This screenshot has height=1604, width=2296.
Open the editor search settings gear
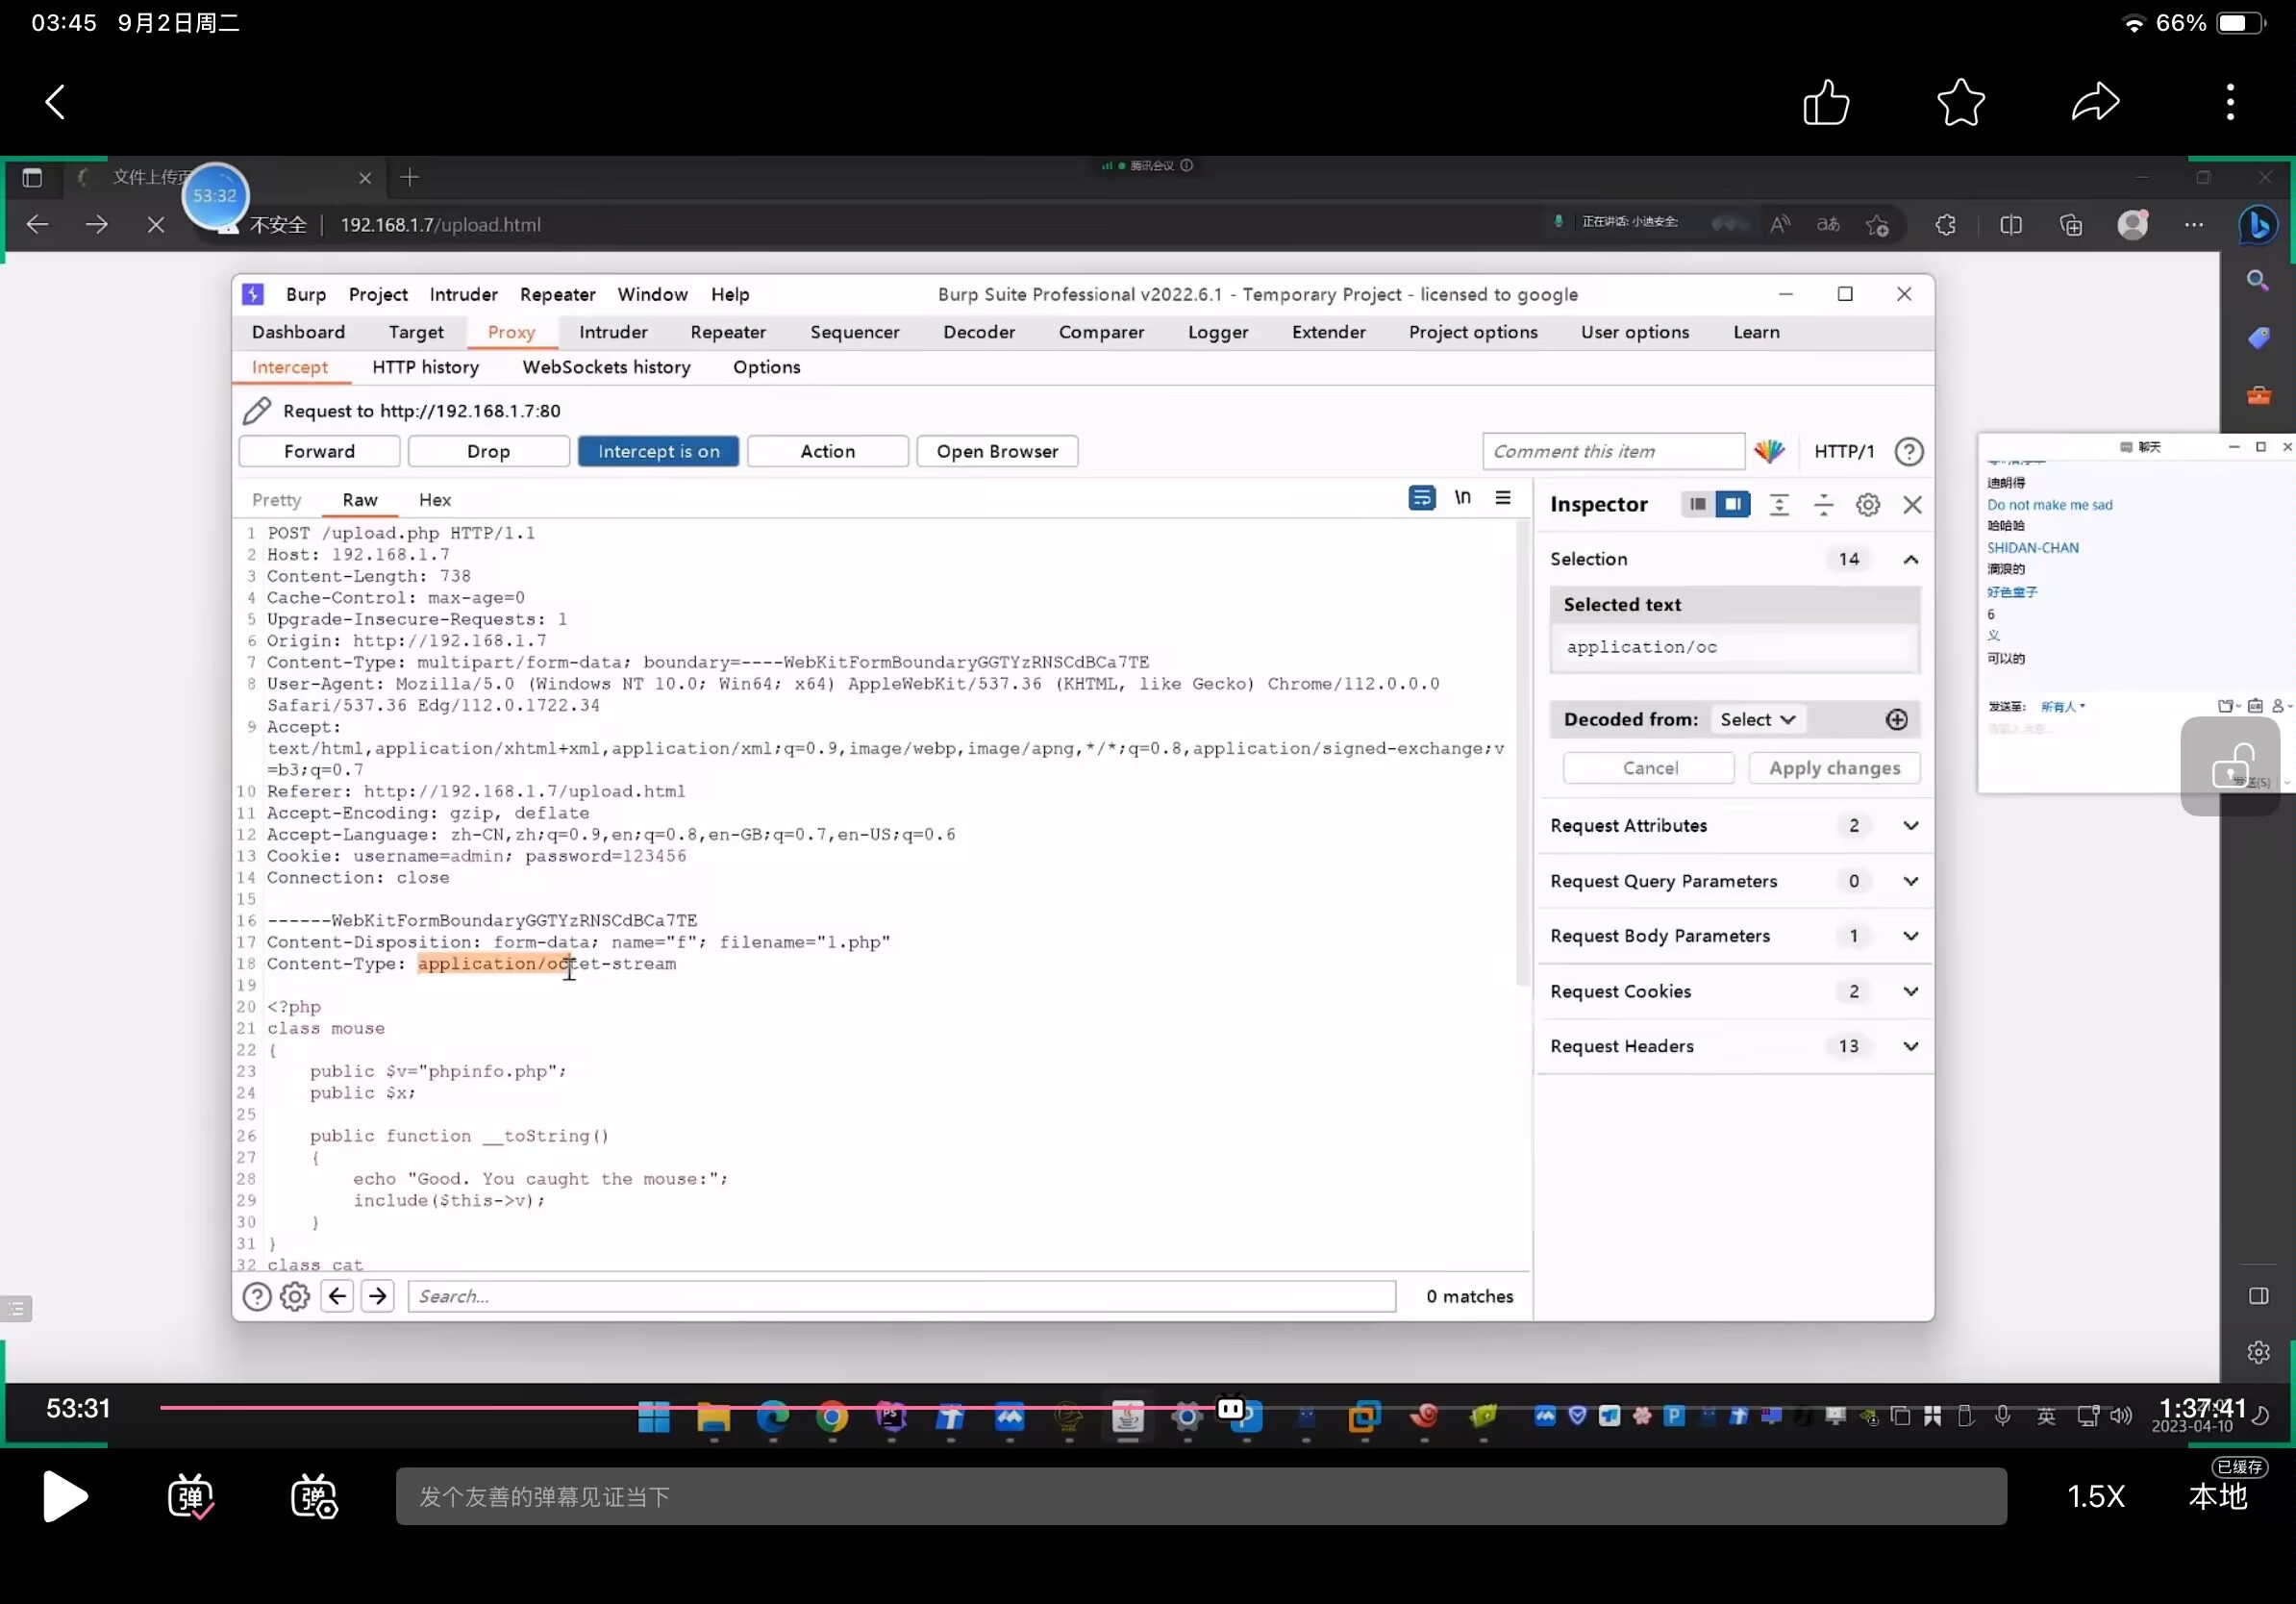pyautogui.click(x=294, y=1297)
